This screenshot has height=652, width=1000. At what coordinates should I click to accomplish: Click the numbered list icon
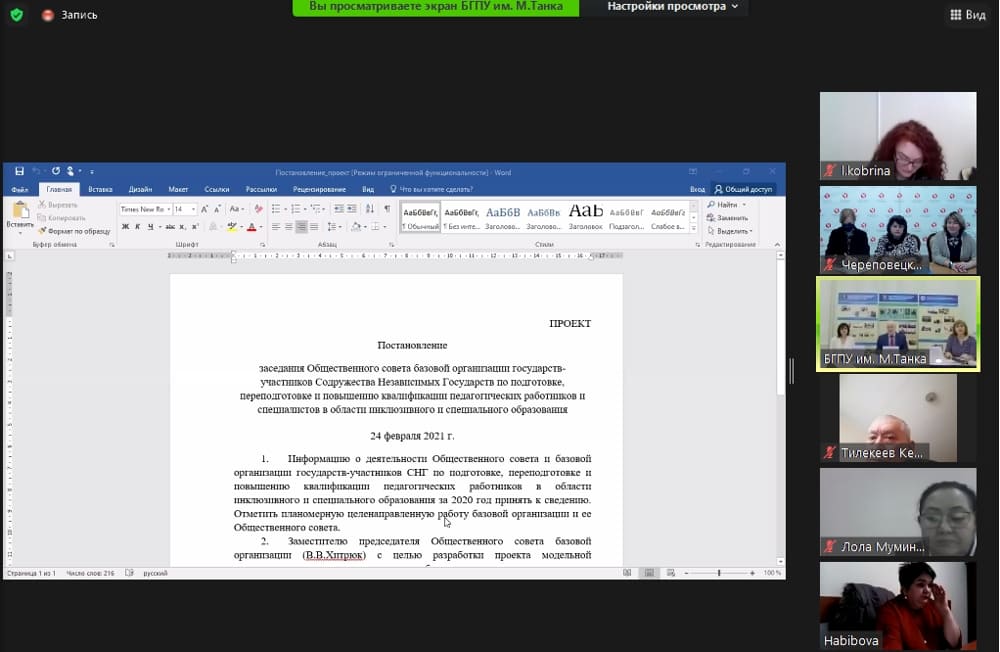pos(295,209)
